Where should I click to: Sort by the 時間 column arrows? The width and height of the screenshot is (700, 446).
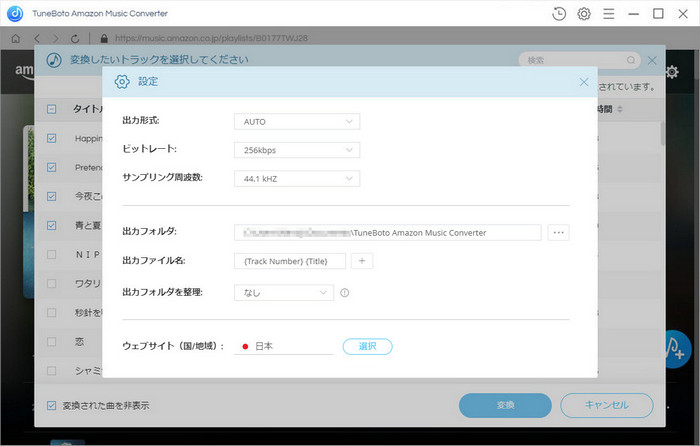(620, 109)
